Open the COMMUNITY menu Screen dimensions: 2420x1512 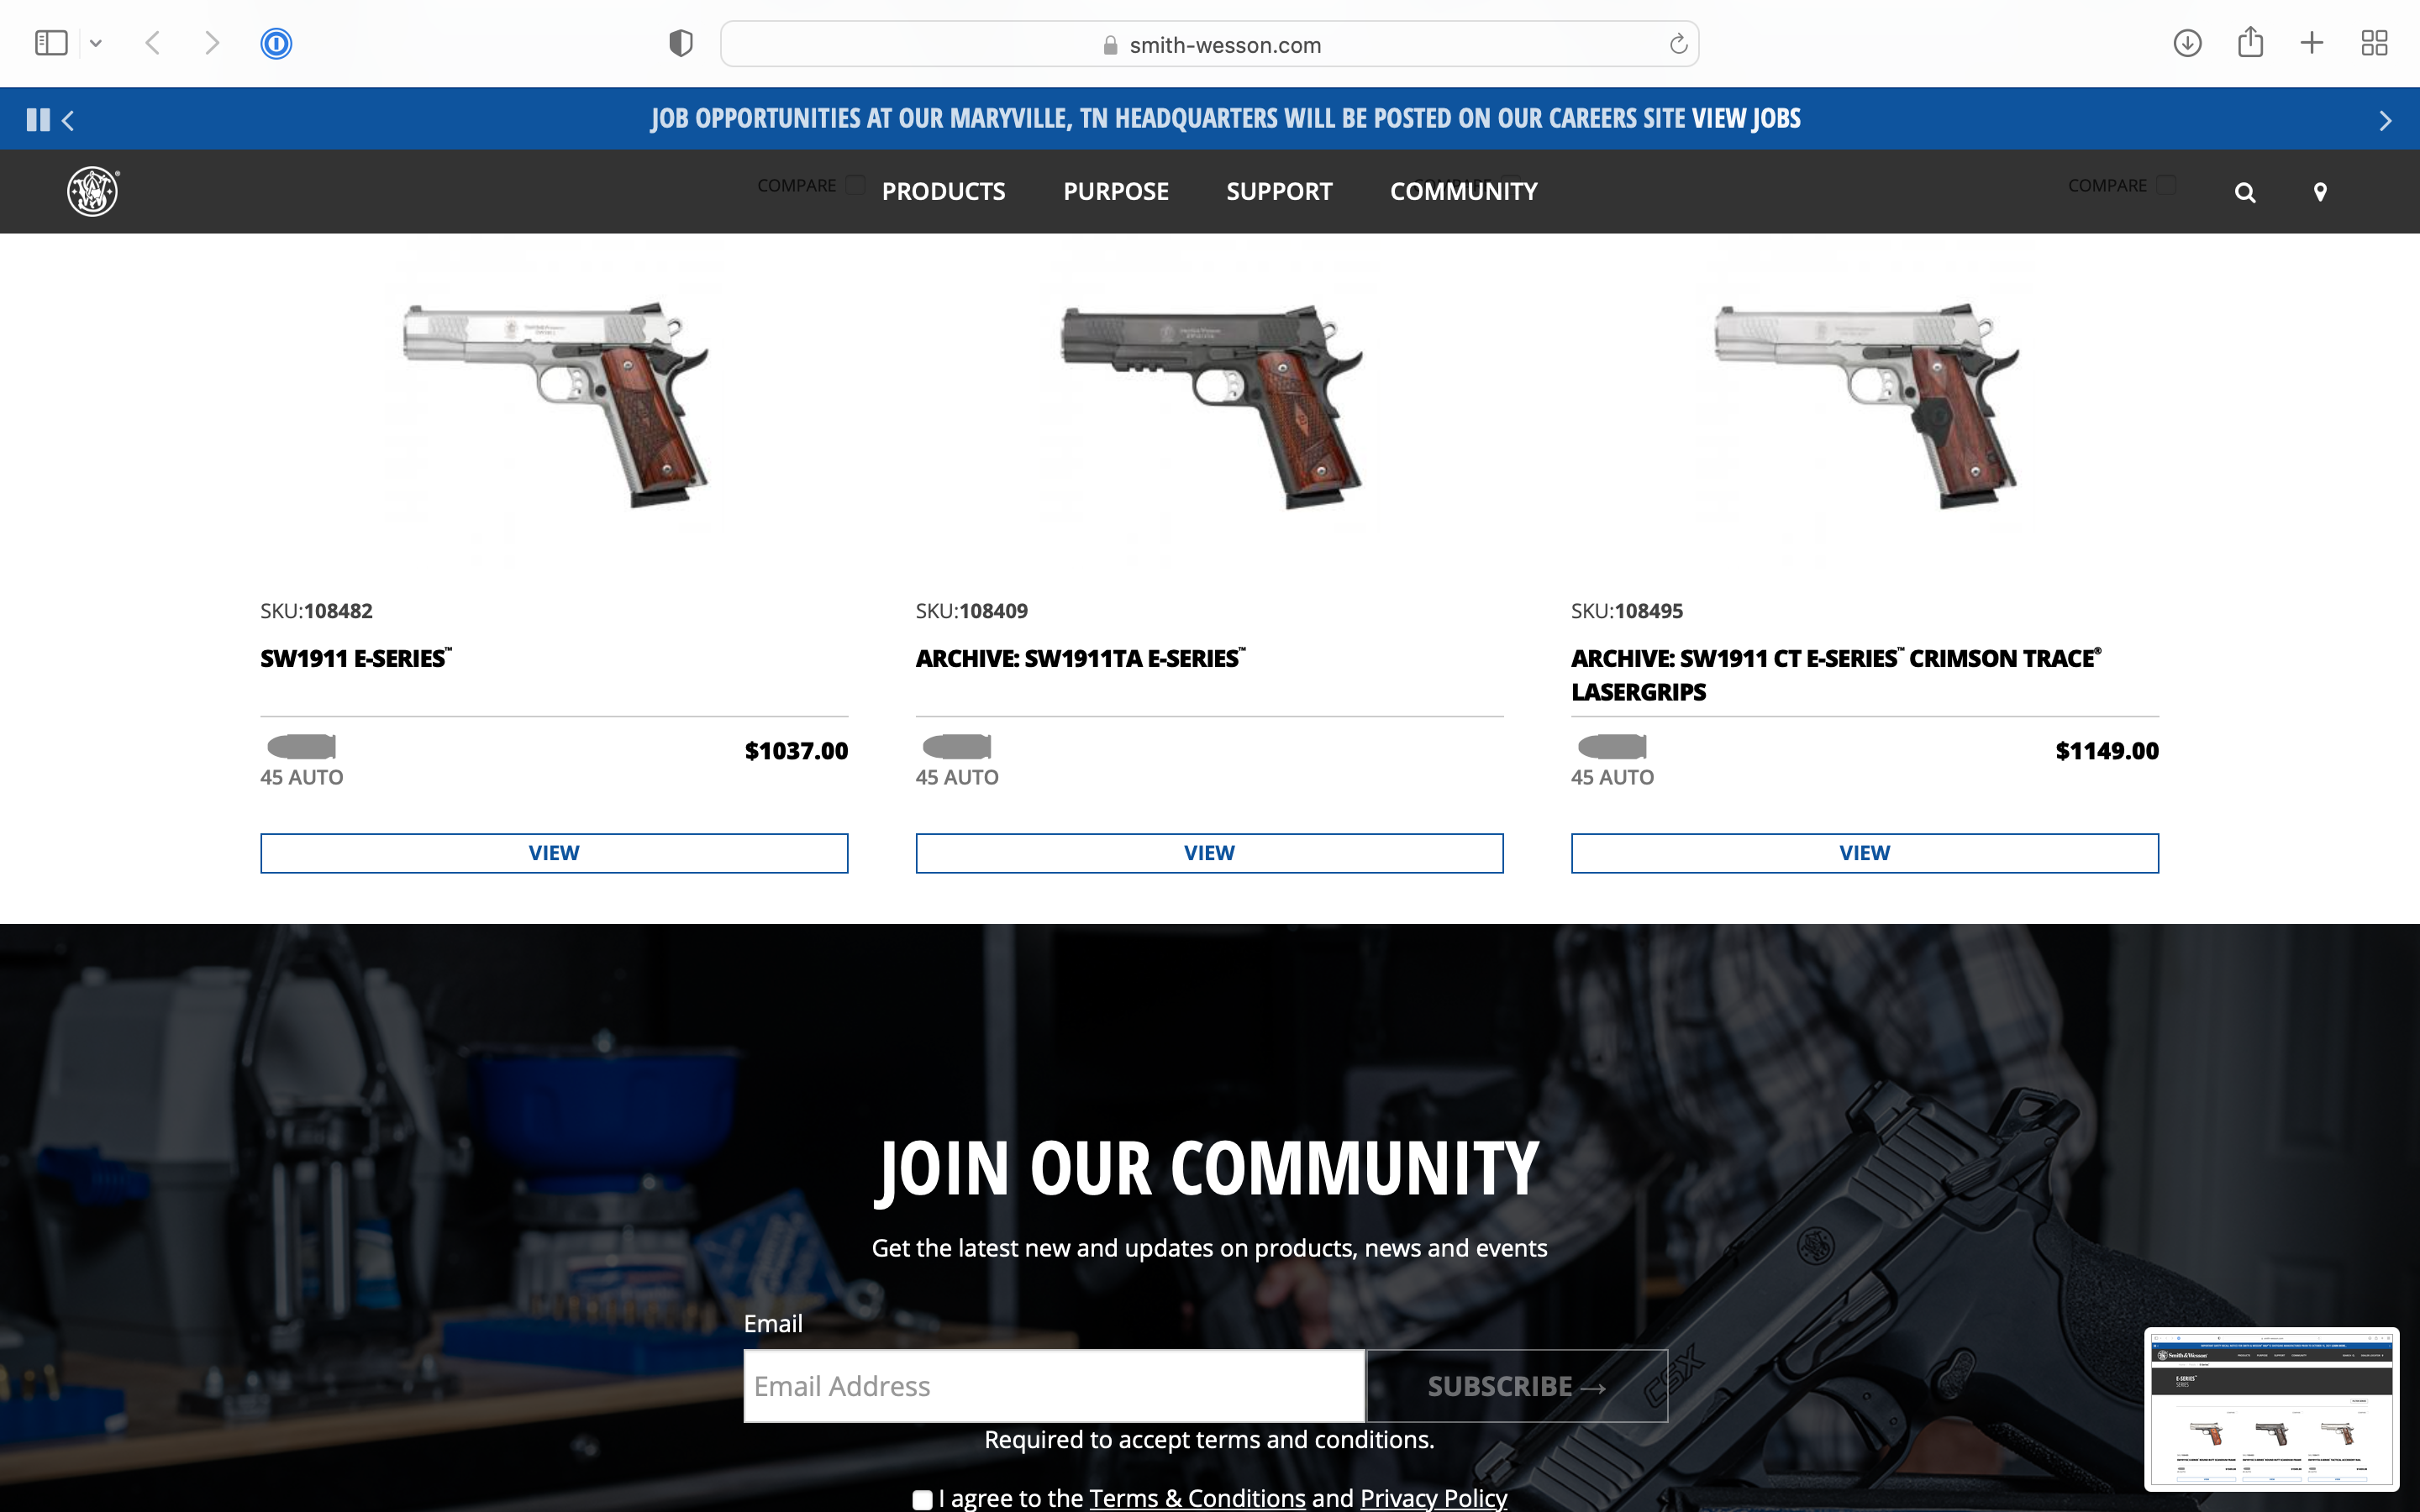1463,191
